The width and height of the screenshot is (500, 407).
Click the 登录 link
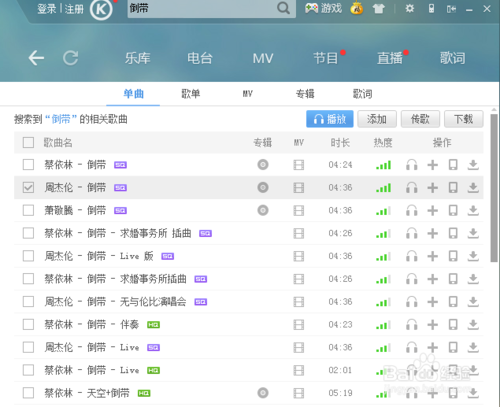click(47, 9)
